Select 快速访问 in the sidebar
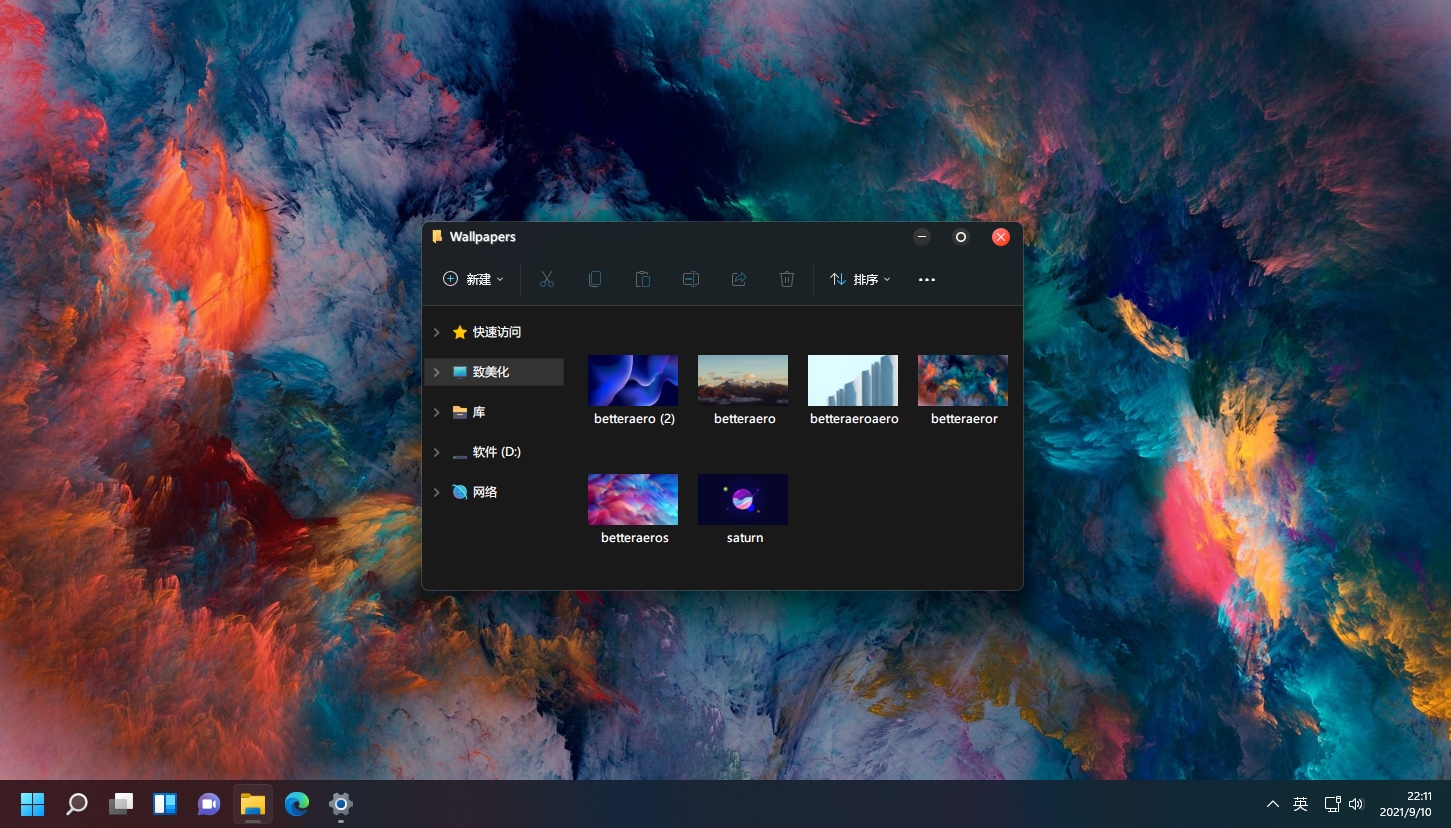Screen dimensions: 1451x828 (487, 332)
